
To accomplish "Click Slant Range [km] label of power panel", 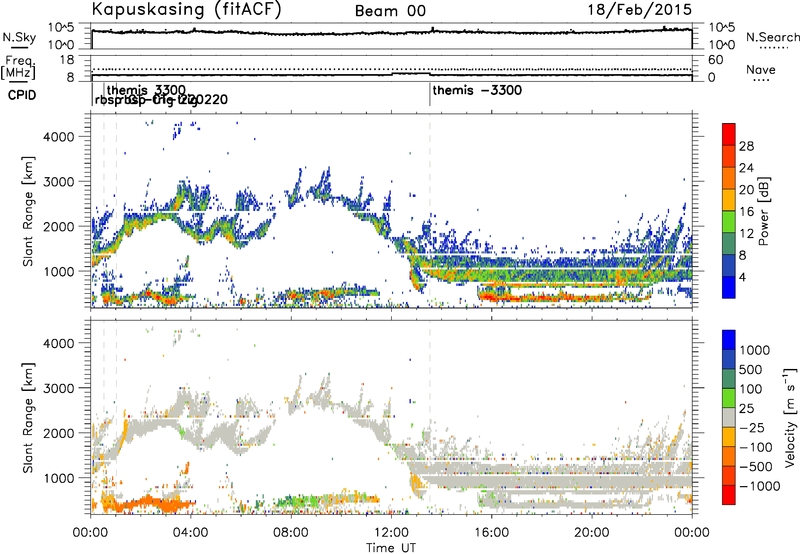I will (28, 211).
